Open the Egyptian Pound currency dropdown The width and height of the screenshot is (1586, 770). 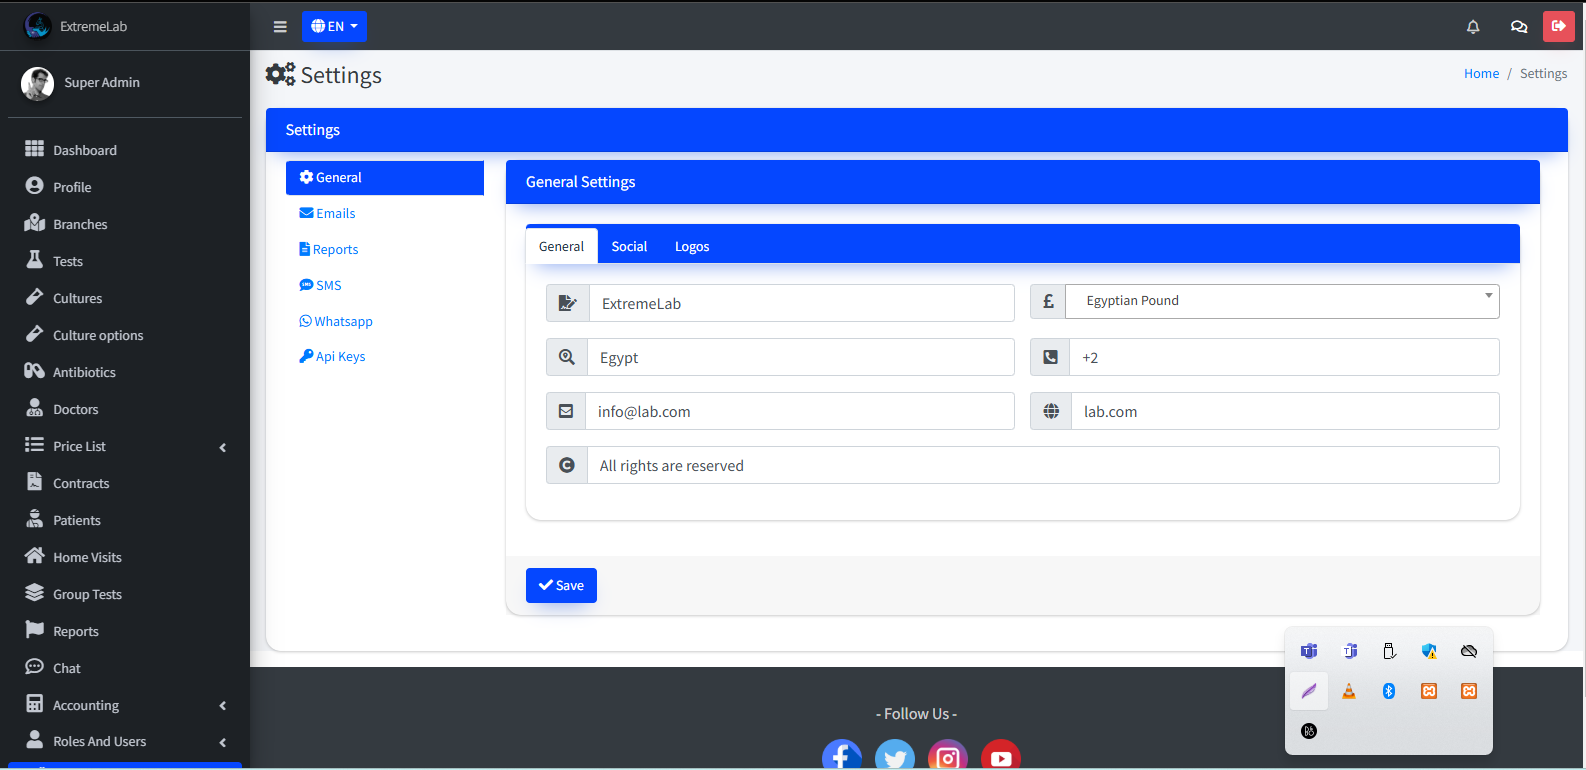coord(1281,301)
